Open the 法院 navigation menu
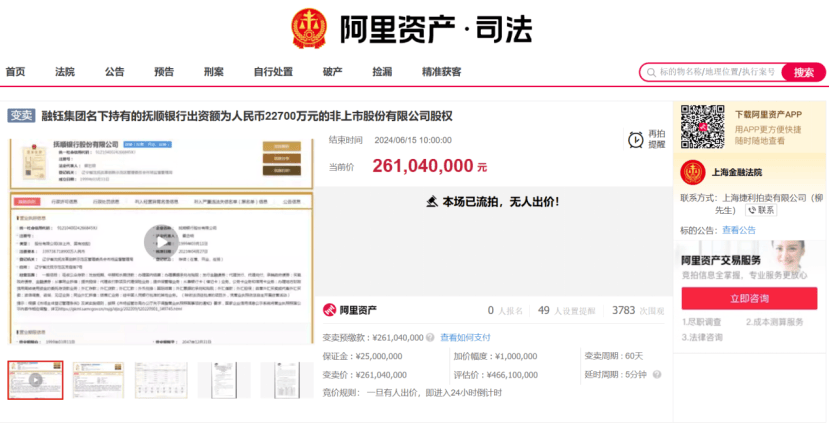This screenshot has height=425, width=829. click(x=65, y=72)
